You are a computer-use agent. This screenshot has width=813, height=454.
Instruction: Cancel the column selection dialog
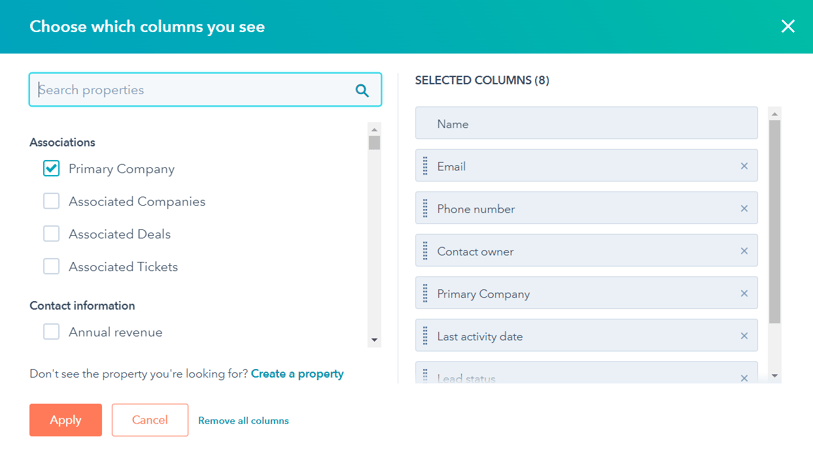point(150,420)
